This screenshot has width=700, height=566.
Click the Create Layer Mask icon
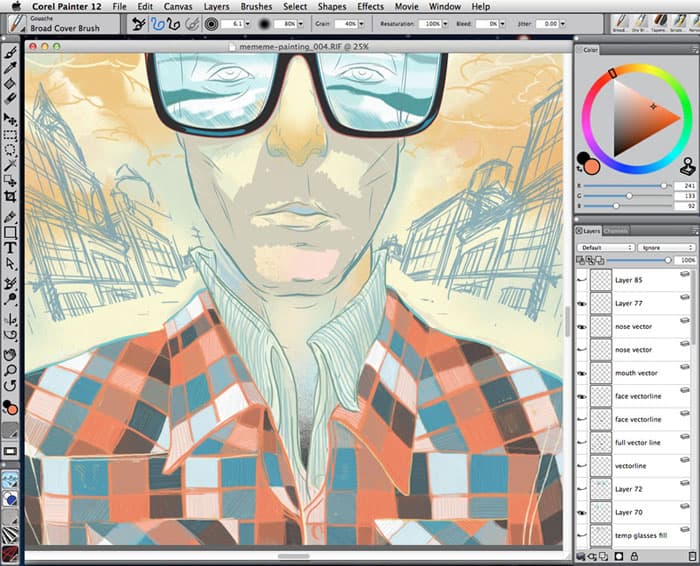click(619, 557)
